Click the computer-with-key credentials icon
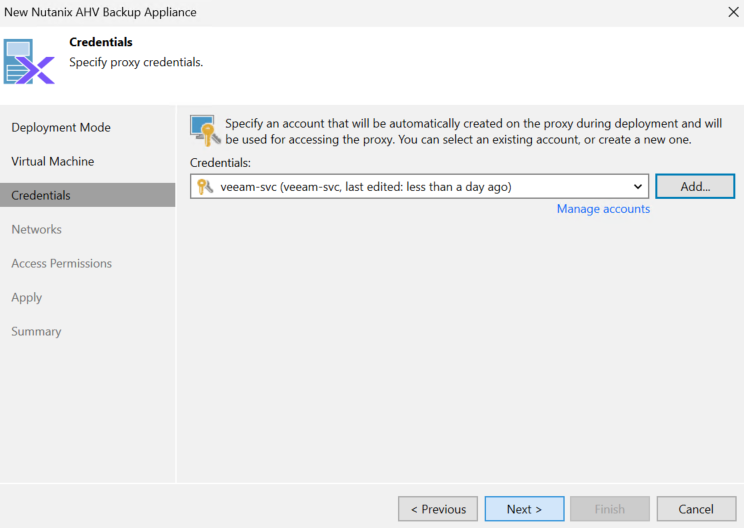Screen dimensions: 744x528 (x=205, y=130)
